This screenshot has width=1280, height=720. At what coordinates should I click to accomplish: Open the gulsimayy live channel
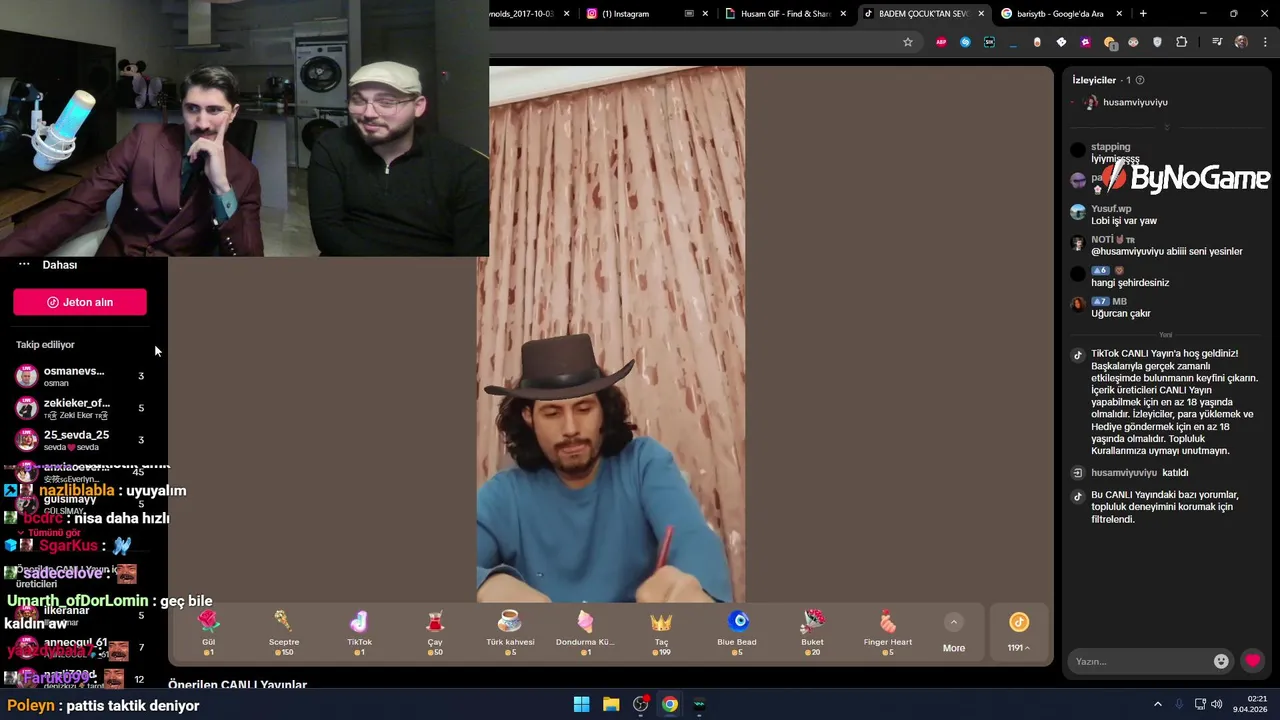[82, 502]
